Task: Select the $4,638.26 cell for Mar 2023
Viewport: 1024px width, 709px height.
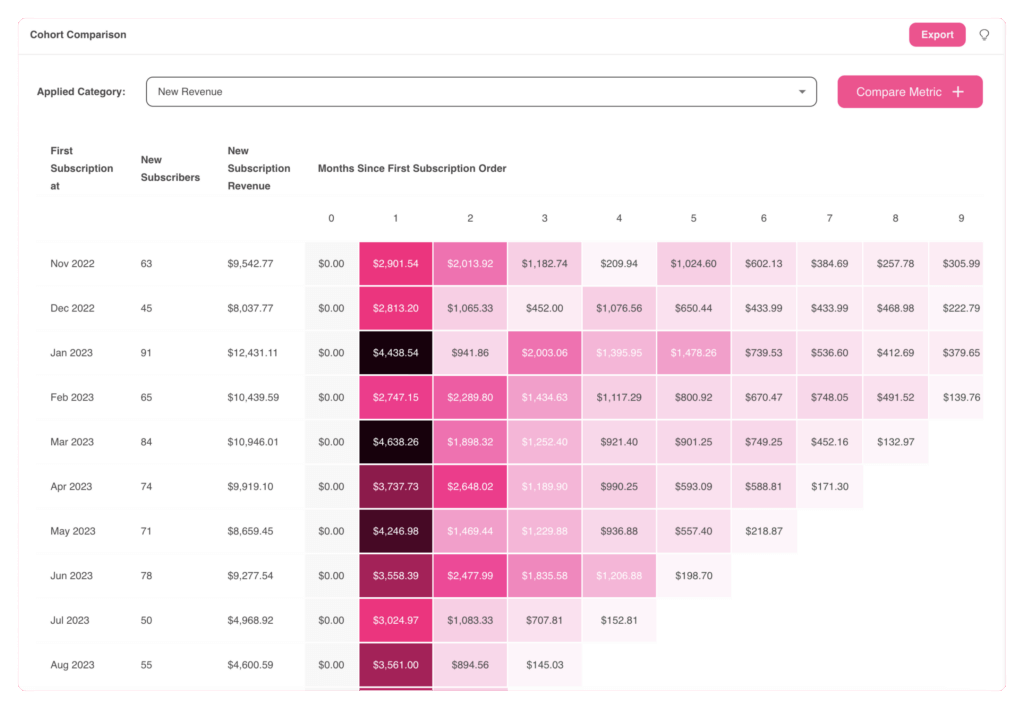Action: 395,441
